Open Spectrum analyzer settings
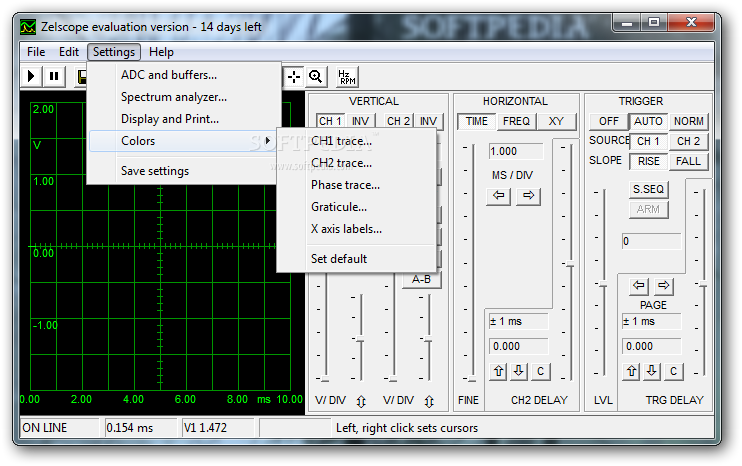Image resolution: width=742 pixels, height=466 pixels. 184,97
